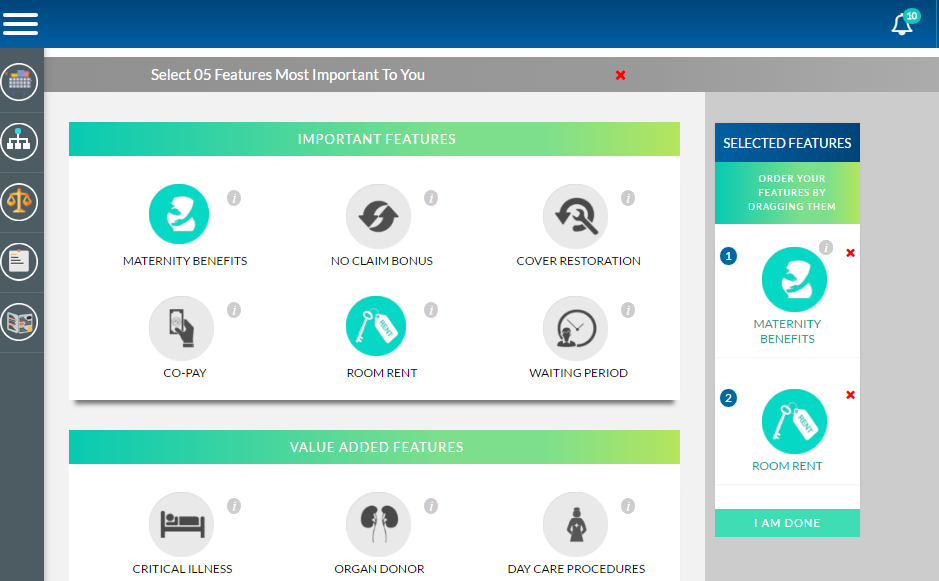The image size is (939, 581).
Task: Select the No Claim Bonus feature
Action: point(378,216)
